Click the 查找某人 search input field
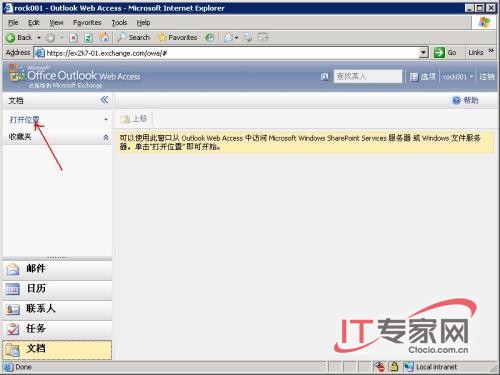Viewport: 500px width, 375px height. tap(368, 76)
